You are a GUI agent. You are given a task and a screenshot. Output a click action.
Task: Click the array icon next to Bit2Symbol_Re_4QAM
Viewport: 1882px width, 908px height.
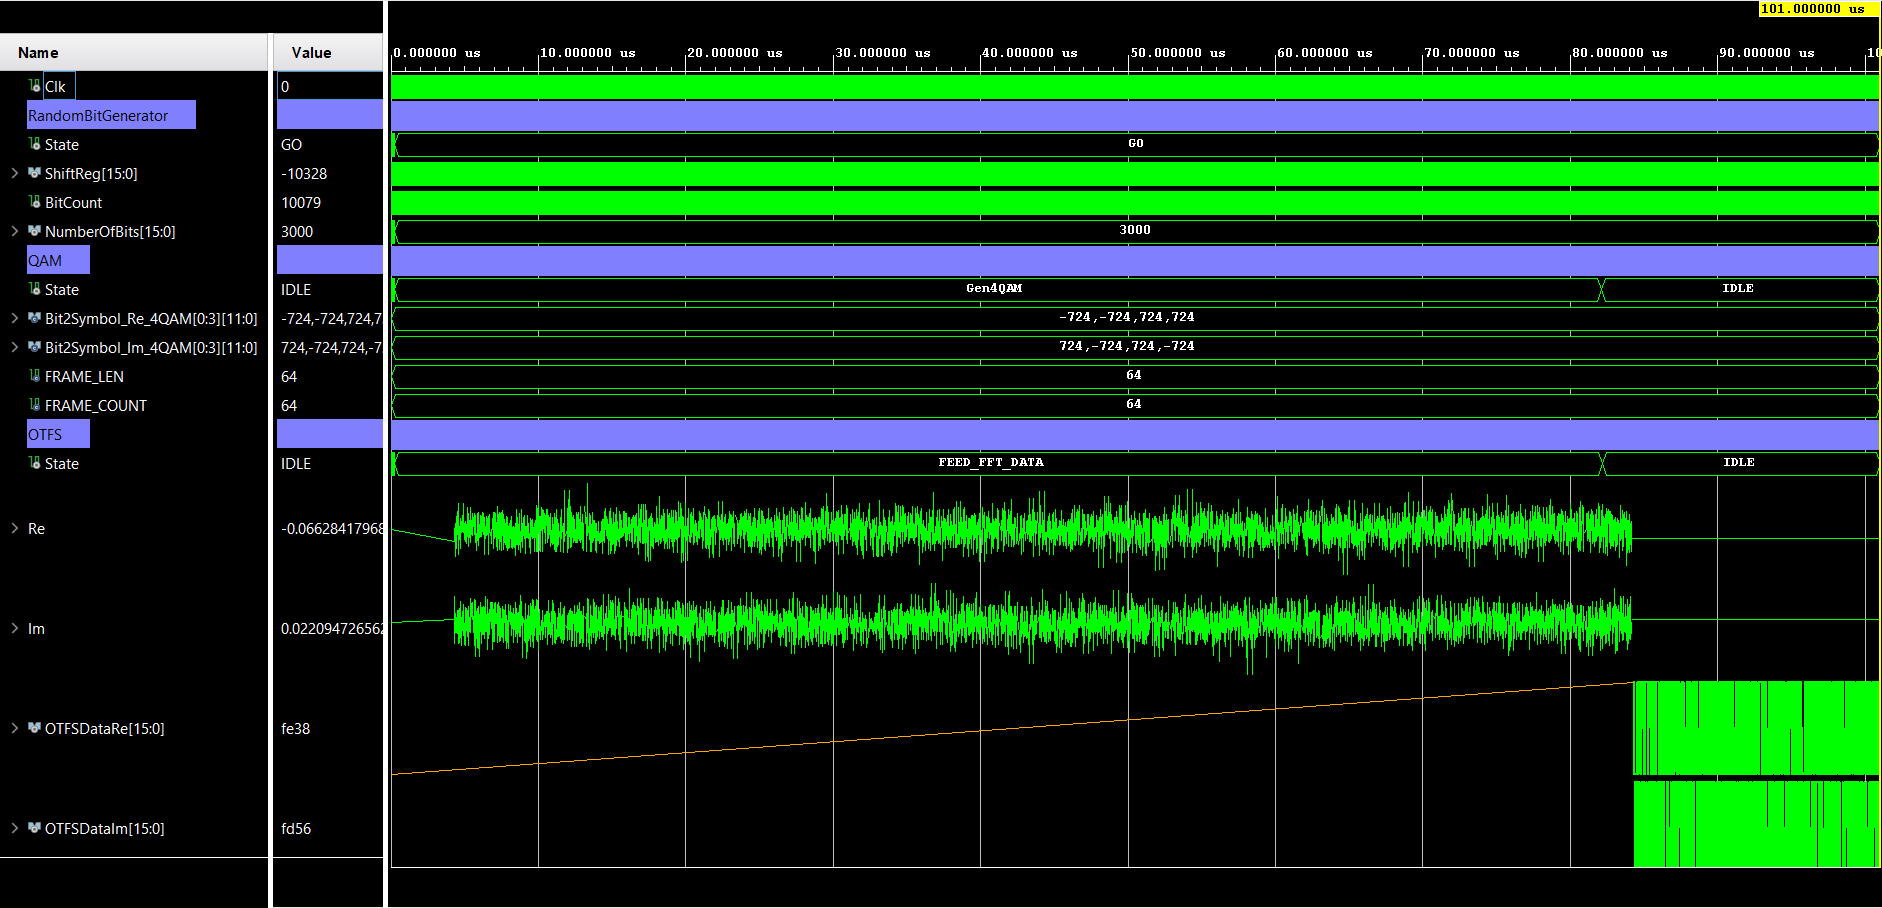[x=33, y=318]
